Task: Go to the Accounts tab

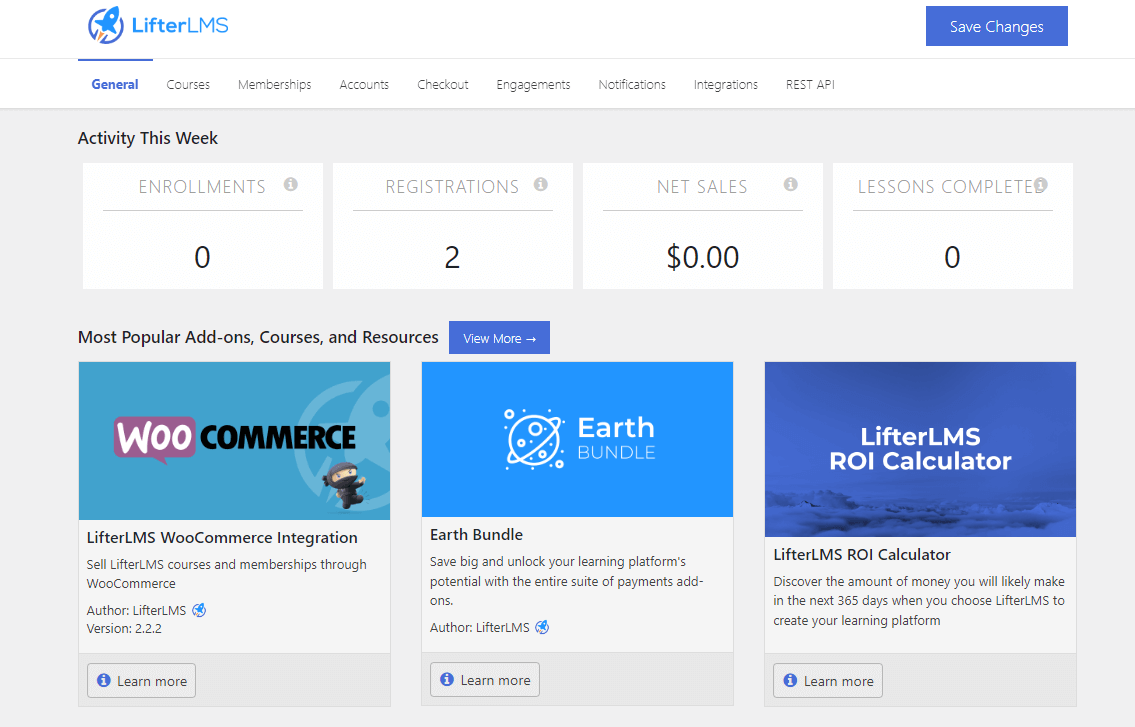Action: (364, 85)
